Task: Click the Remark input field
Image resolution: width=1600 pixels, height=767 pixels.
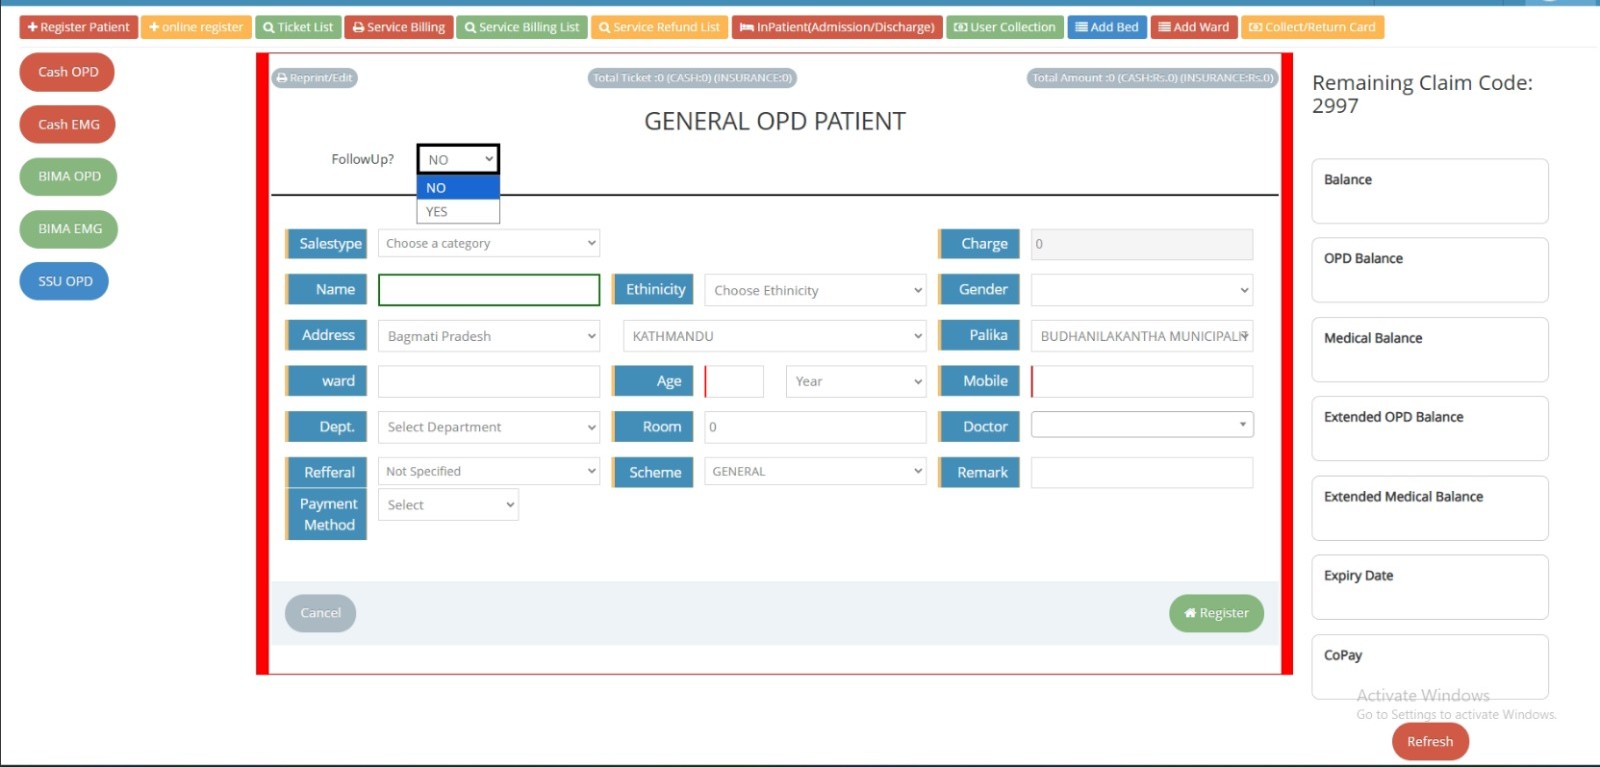Action: pos(1142,472)
